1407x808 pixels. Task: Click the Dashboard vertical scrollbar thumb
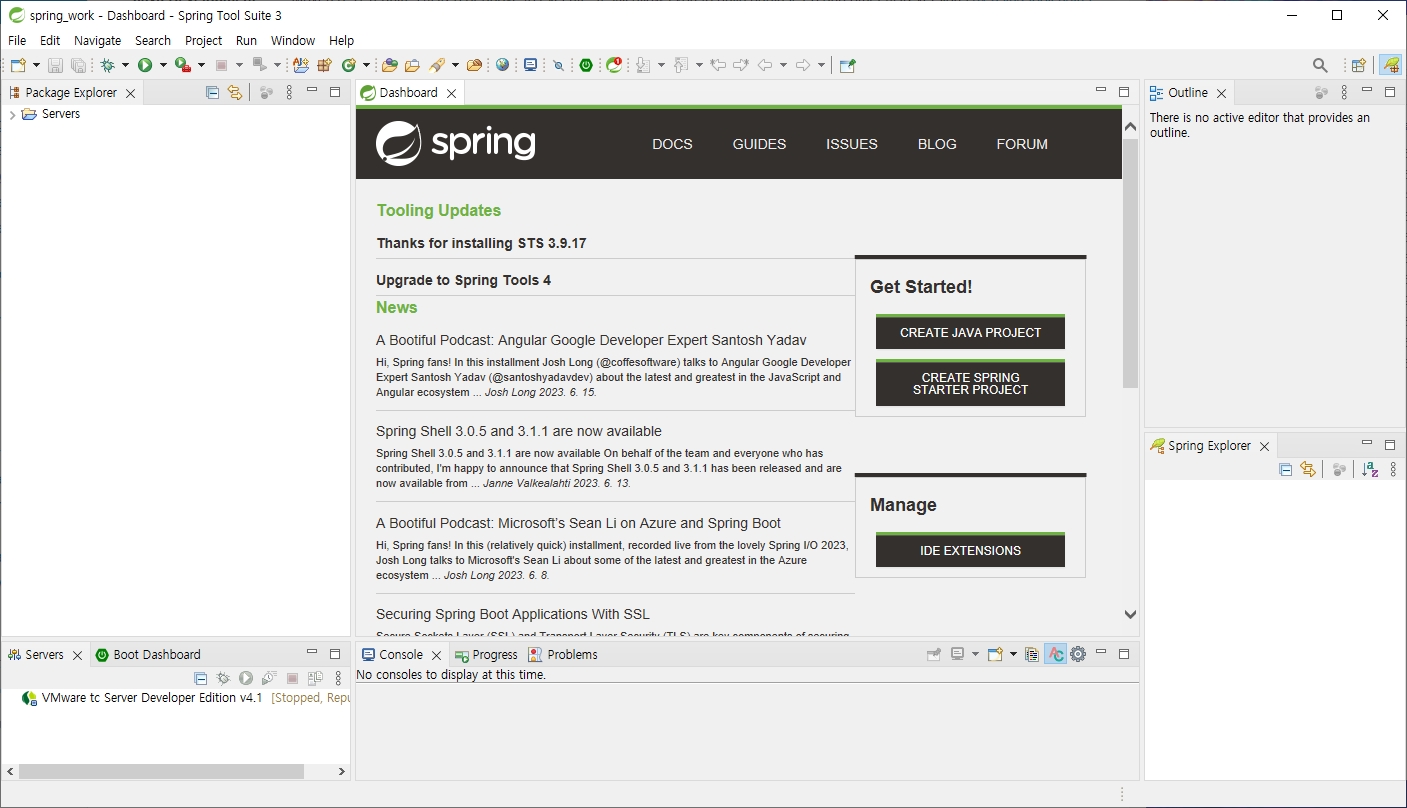[x=1130, y=262]
